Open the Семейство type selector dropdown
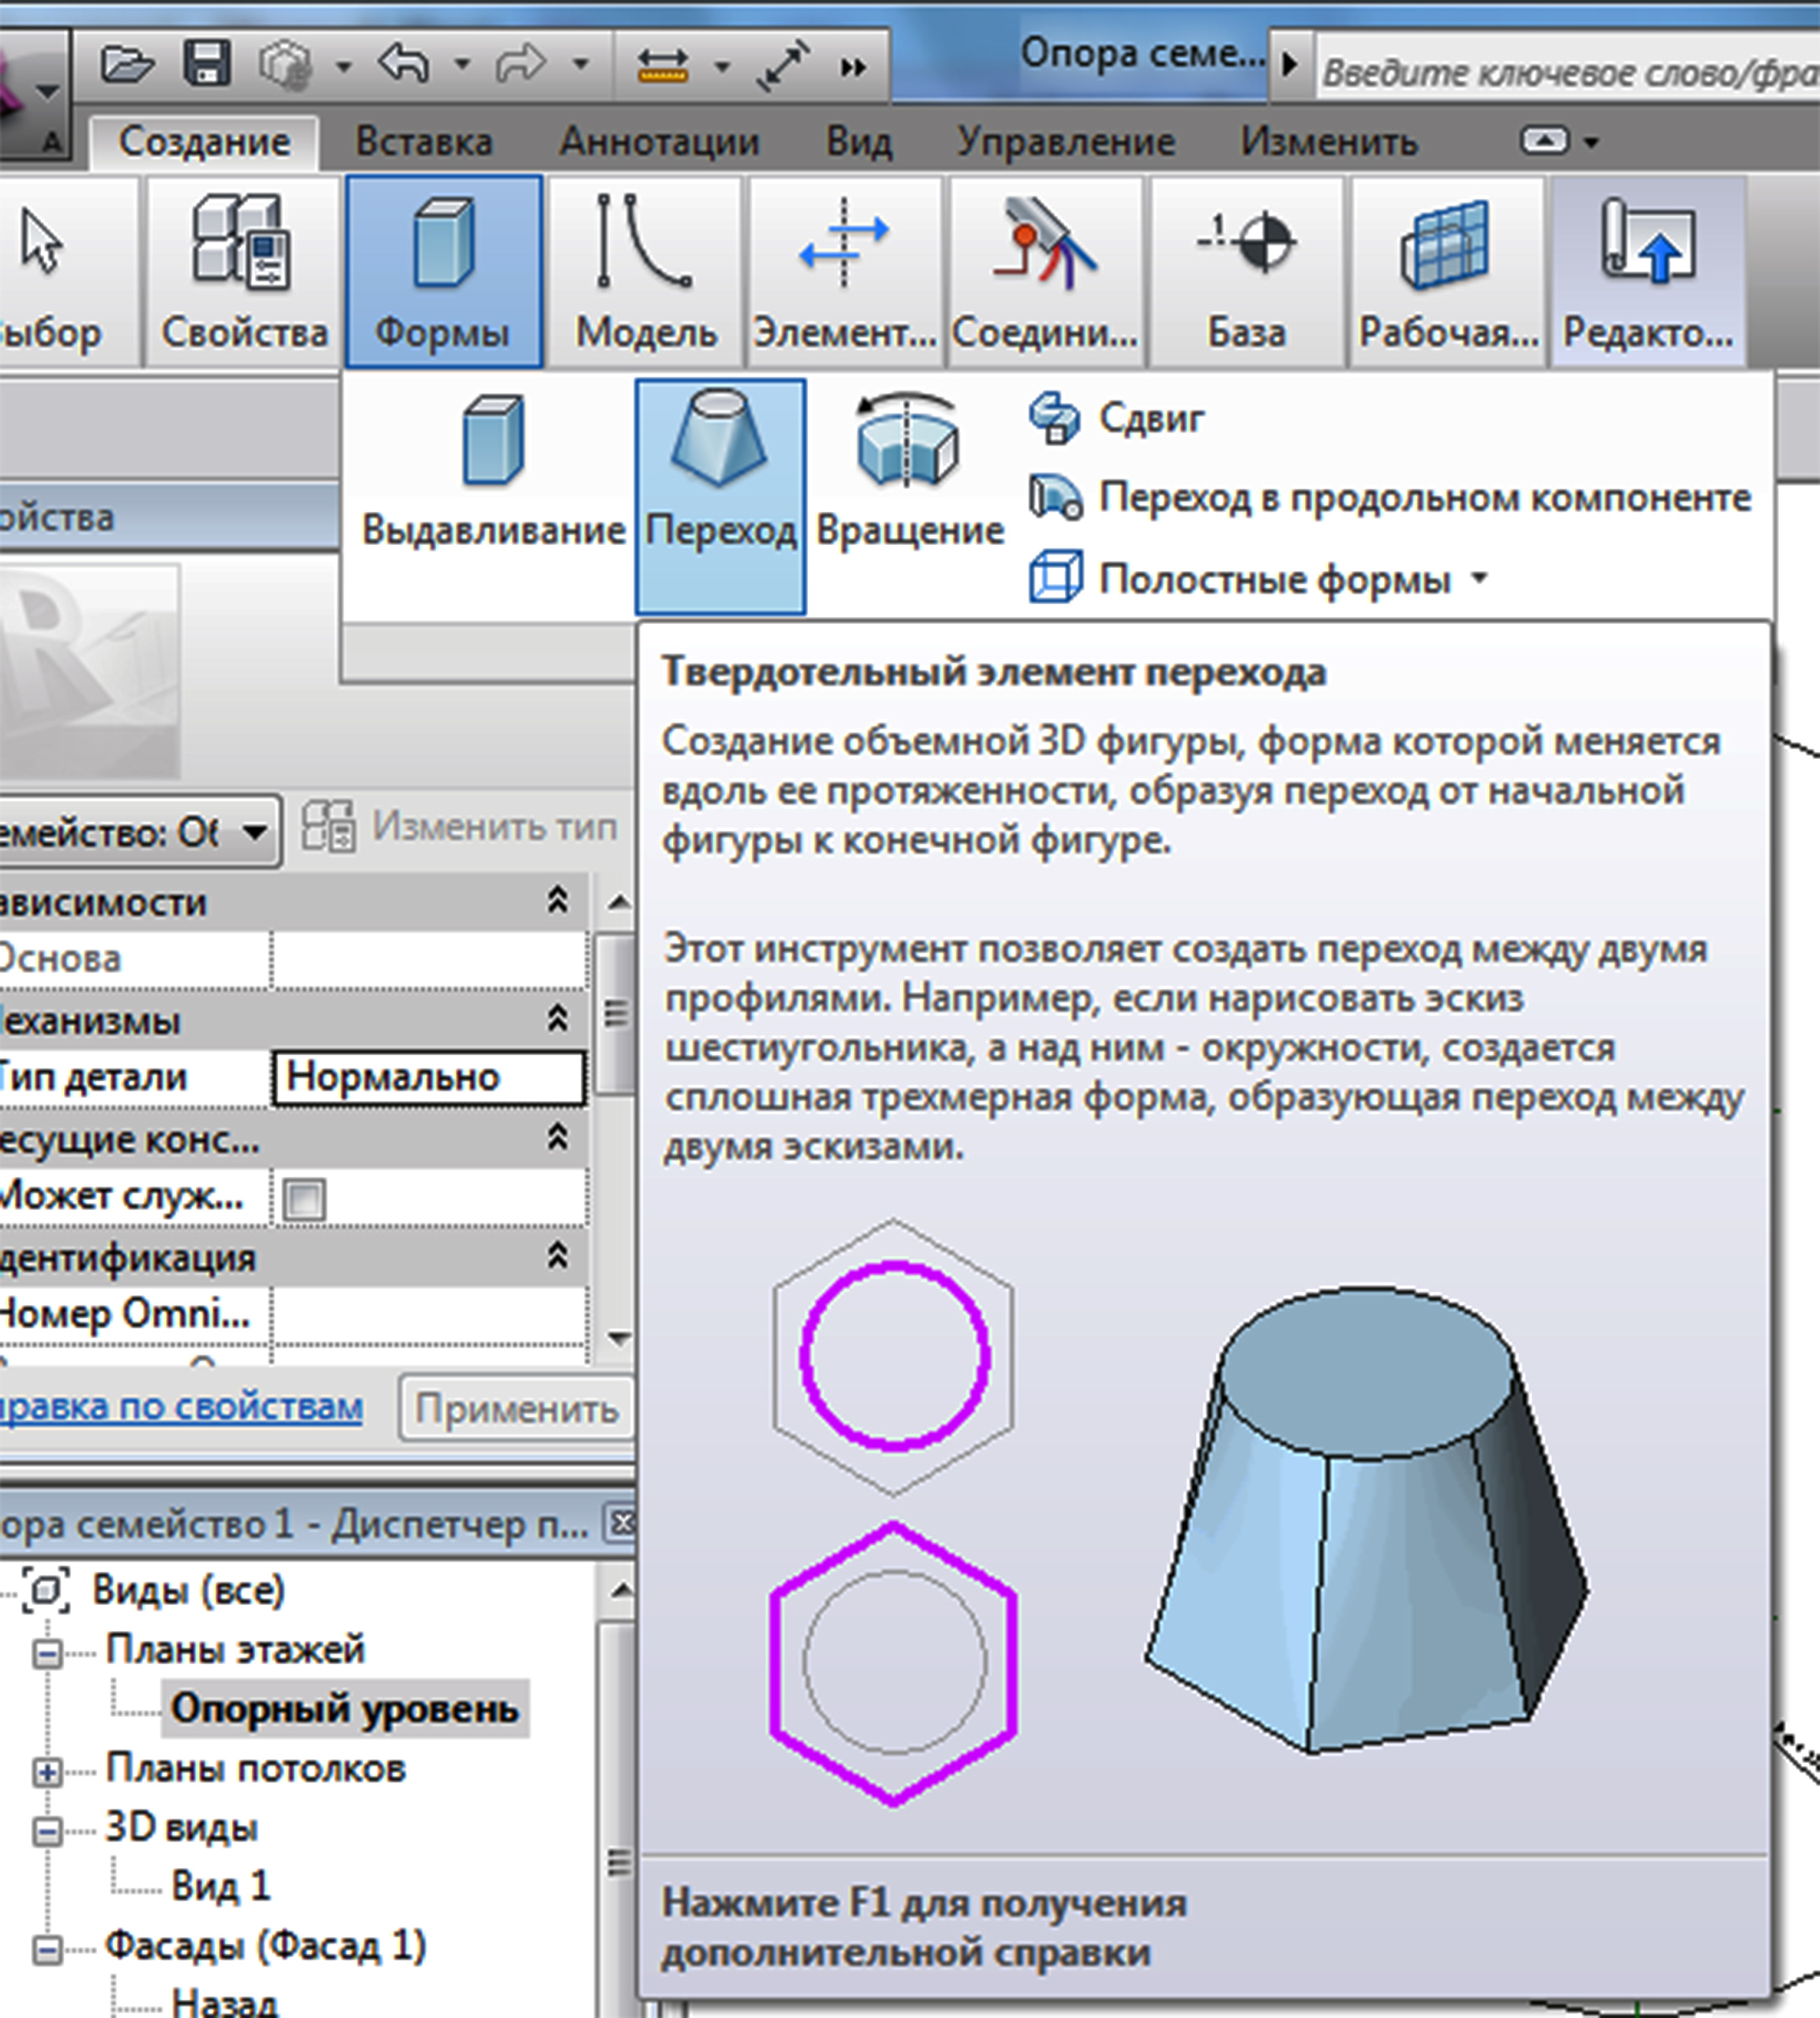 point(254,832)
